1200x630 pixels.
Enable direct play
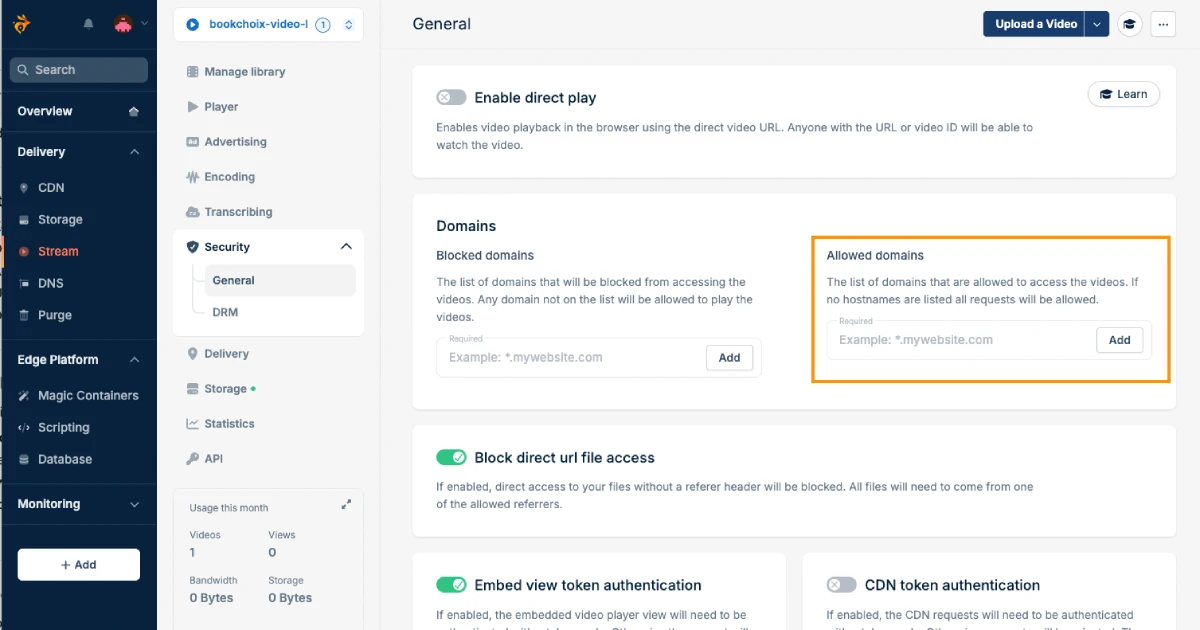[x=451, y=97]
